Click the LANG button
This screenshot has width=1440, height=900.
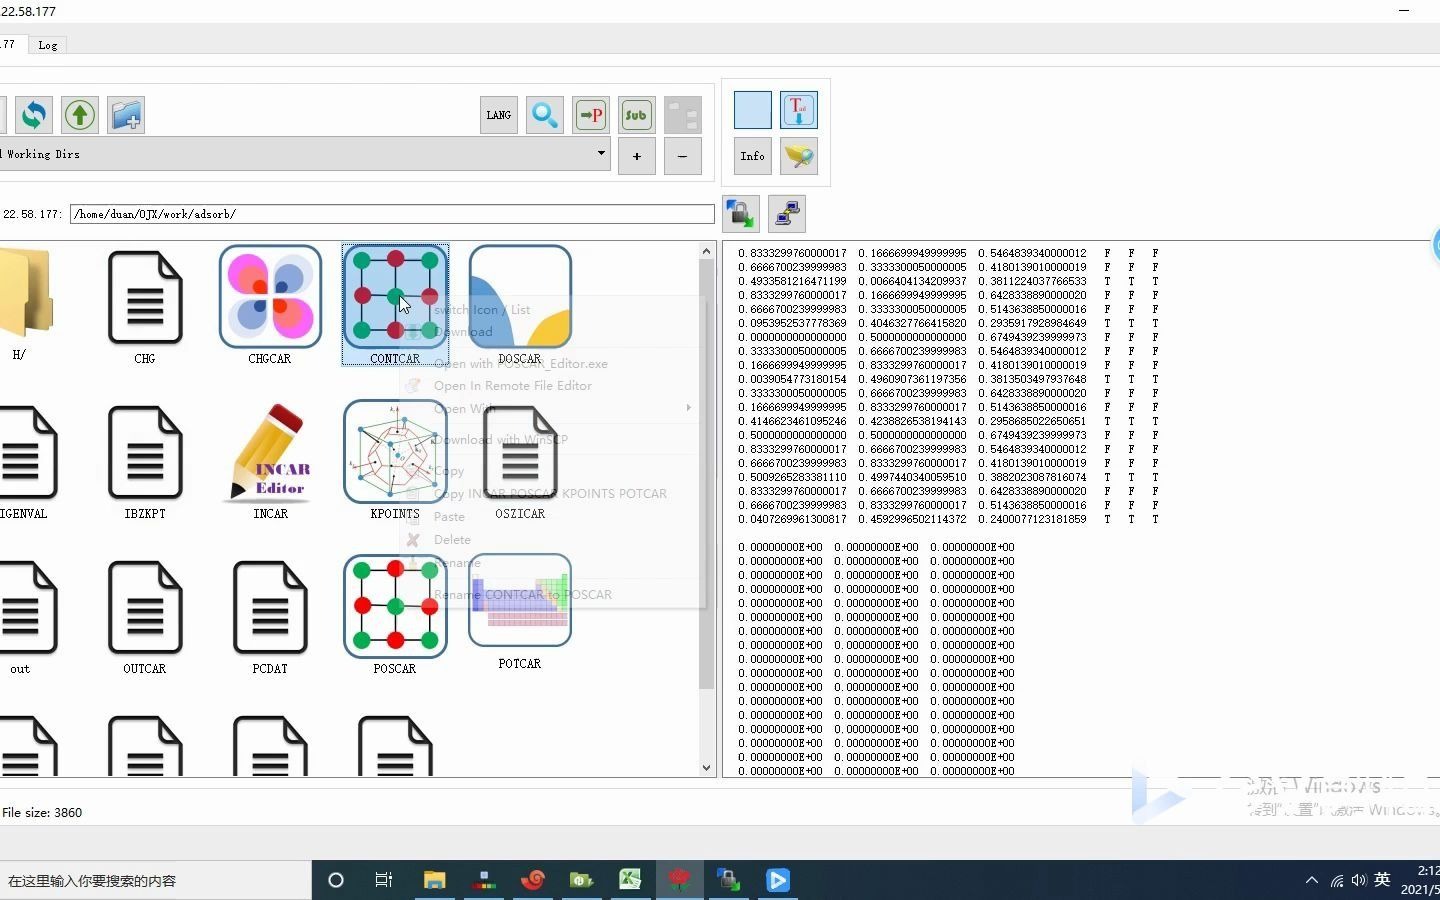(x=499, y=115)
